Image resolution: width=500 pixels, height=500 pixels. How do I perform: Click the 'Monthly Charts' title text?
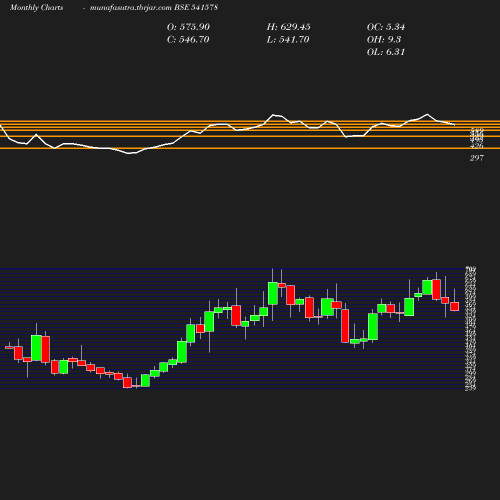36,7
